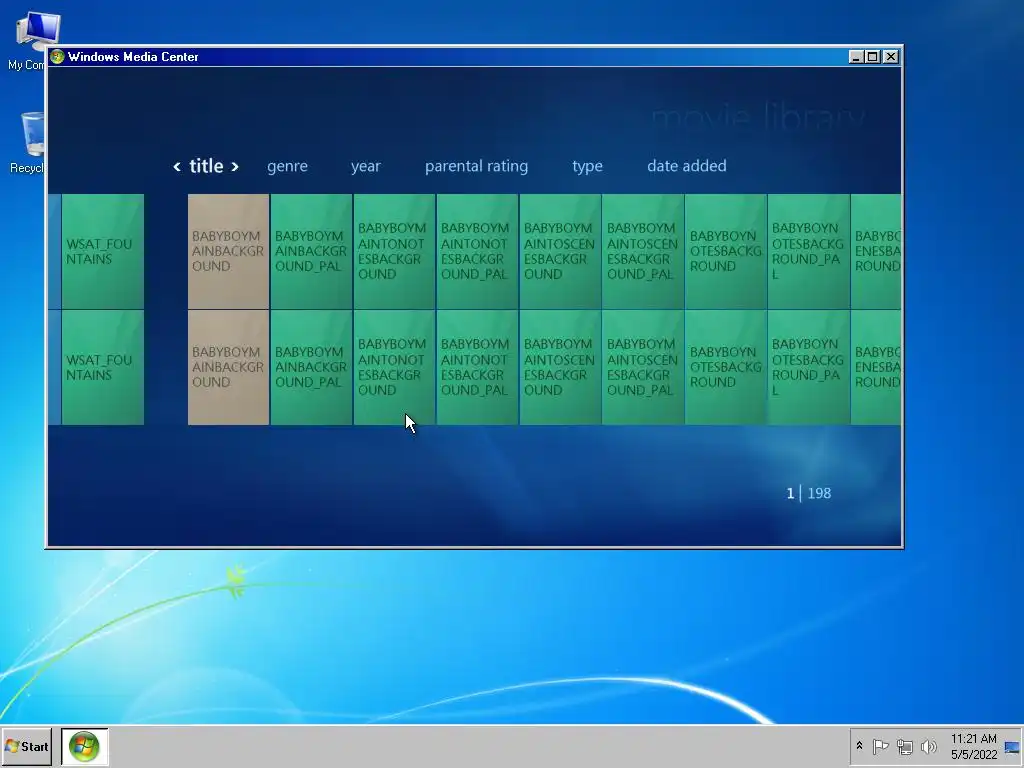
Task: Open bottom-row BABYBOYNOTESBACKGROUND_PAL tile
Action: pyautogui.click(x=809, y=368)
